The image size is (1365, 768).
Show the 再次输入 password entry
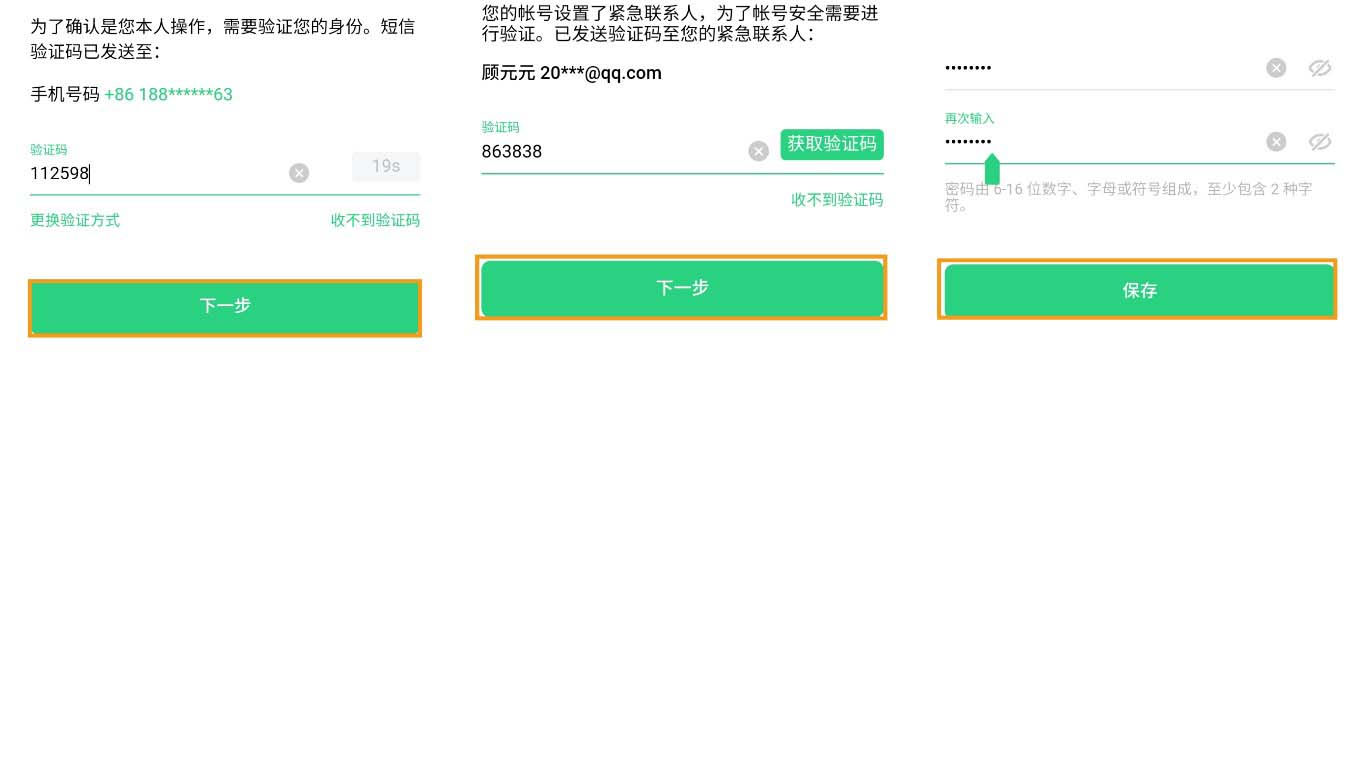(1320, 142)
